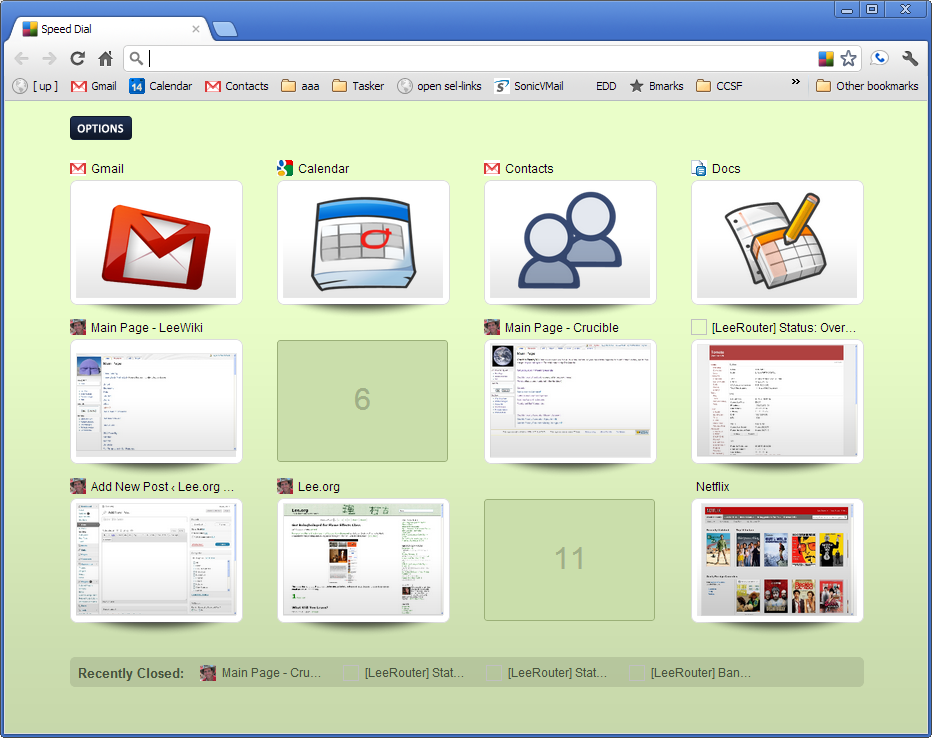The height and width of the screenshot is (738, 932).
Task: Click the Docs dial title icon
Action: [699, 168]
